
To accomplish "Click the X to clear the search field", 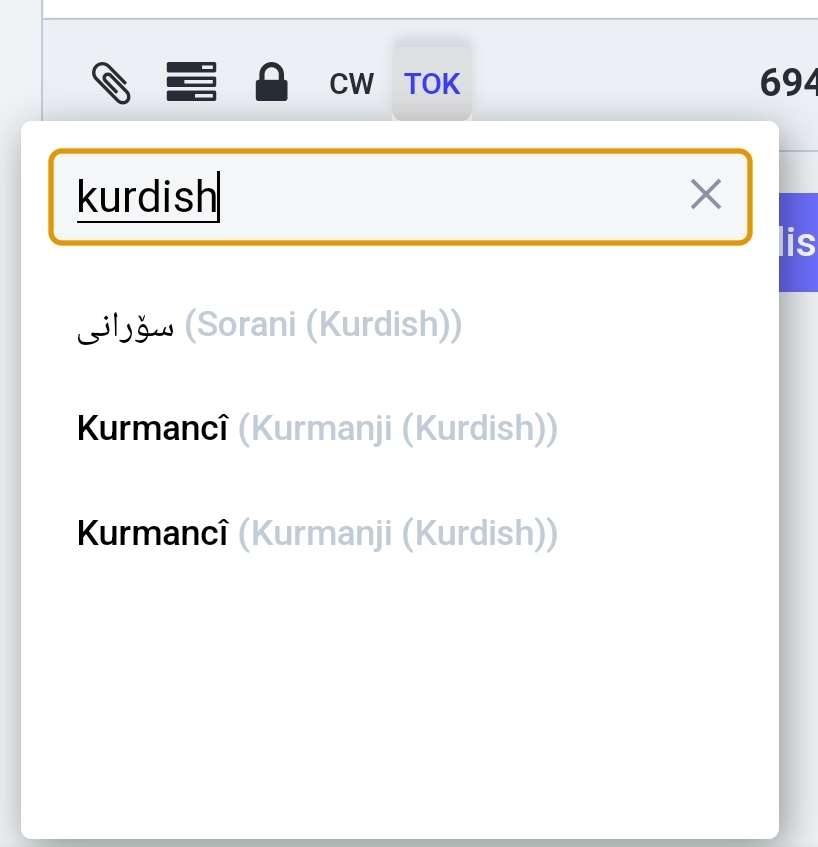I will 707,195.
